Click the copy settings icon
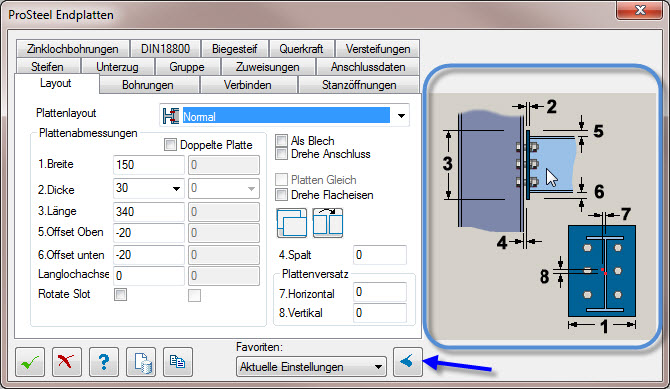Viewport: 670px width, 389px height. click(x=178, y=362)
